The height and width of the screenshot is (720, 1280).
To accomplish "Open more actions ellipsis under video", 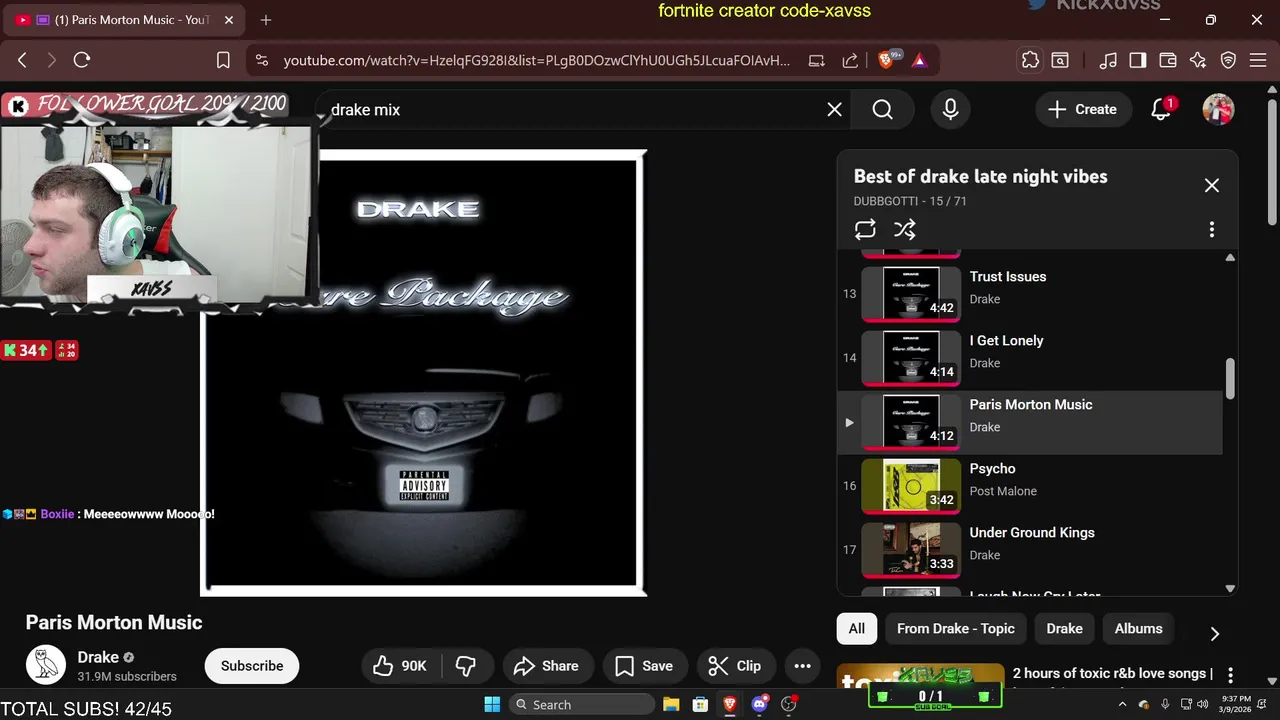I will point(802,666).
